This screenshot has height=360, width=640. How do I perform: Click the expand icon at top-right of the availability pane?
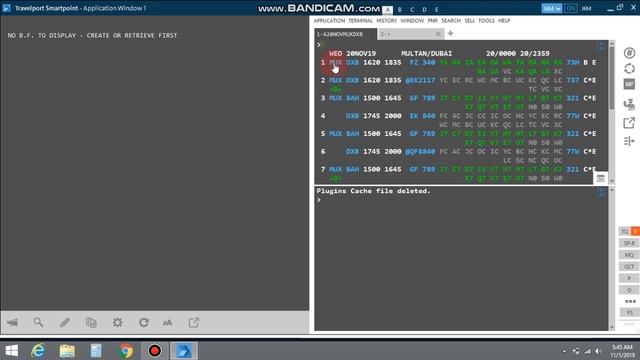click(601, 46)
